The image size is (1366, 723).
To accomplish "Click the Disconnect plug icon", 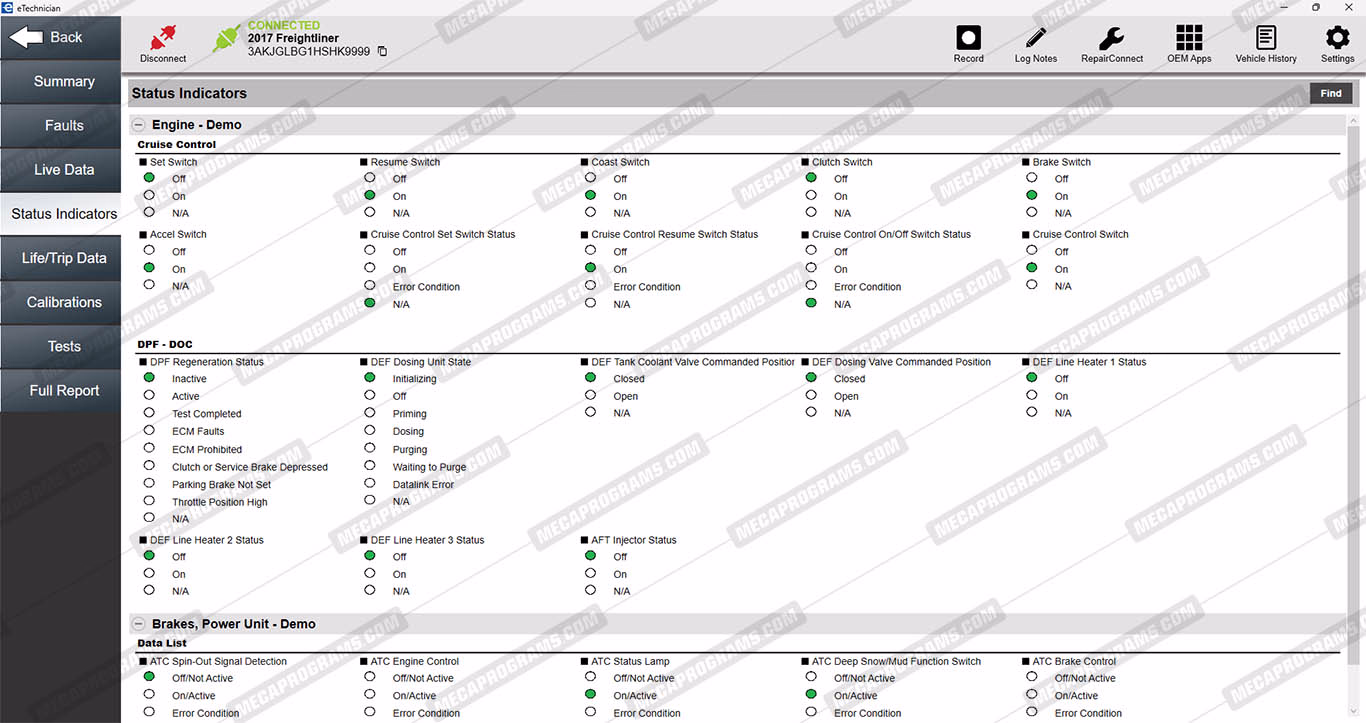I will 162,39.
